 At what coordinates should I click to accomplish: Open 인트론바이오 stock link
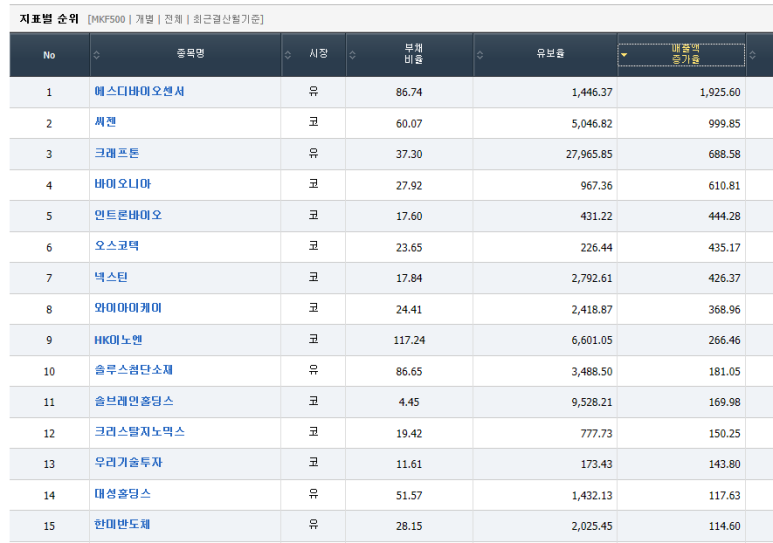(x=128, y=215)
